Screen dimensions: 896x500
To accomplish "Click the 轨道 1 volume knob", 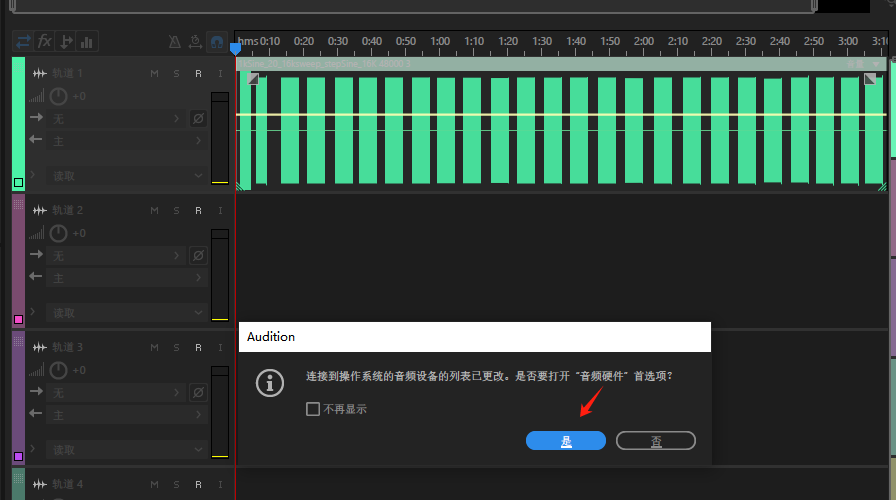I will pyautogui.click(x=58, y=97).
